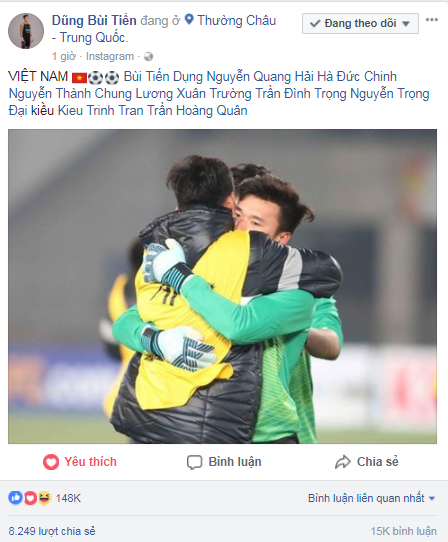Click the red Love reaction icon
Image resolution: width=448 pixels, height=542 pixels.
[30, 498]
